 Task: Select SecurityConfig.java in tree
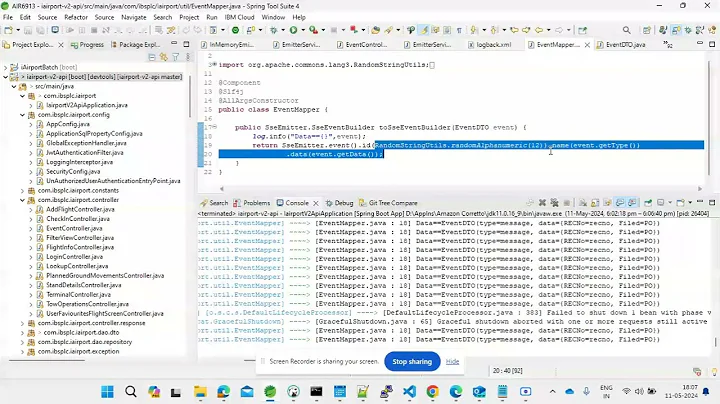point(73,171)
